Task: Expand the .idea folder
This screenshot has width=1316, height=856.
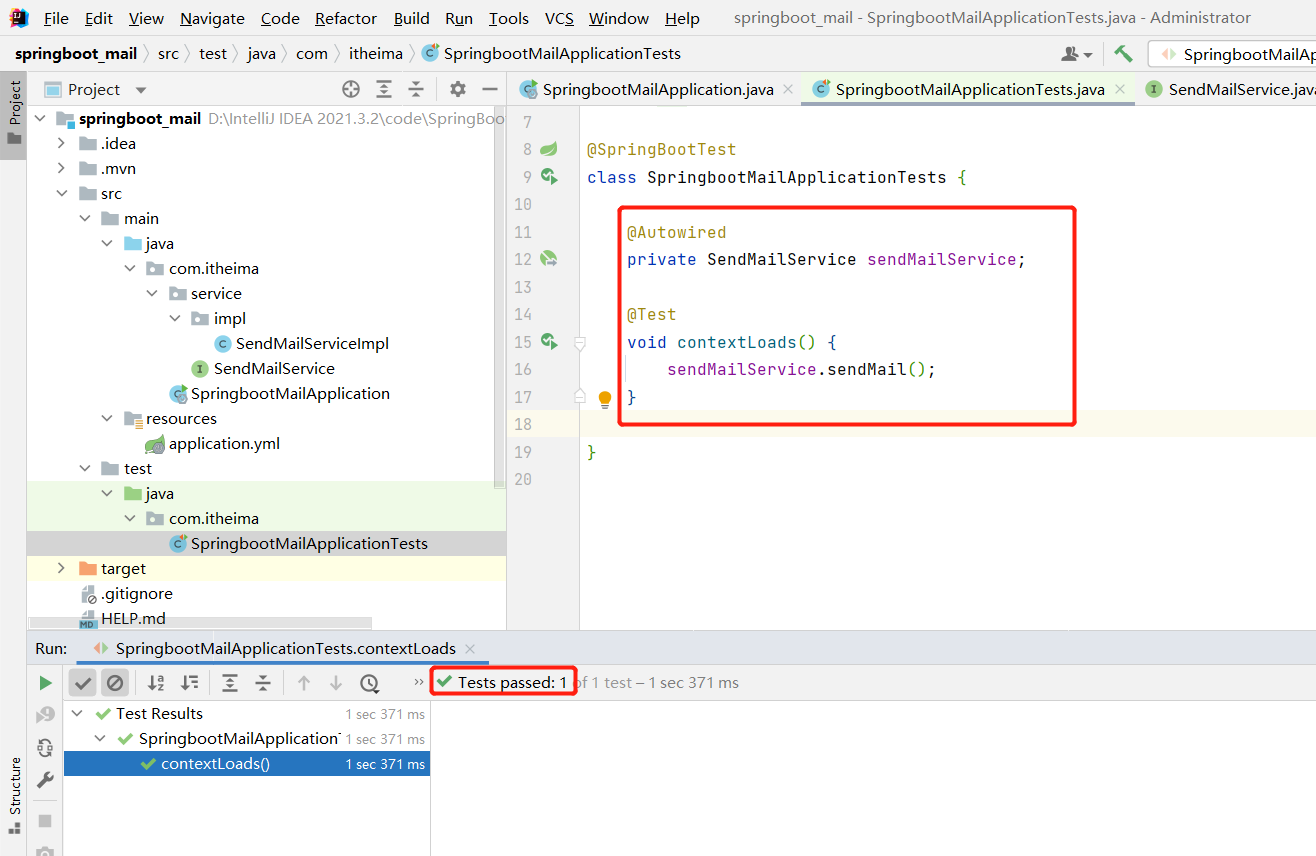Action: [x=62, y=143]
